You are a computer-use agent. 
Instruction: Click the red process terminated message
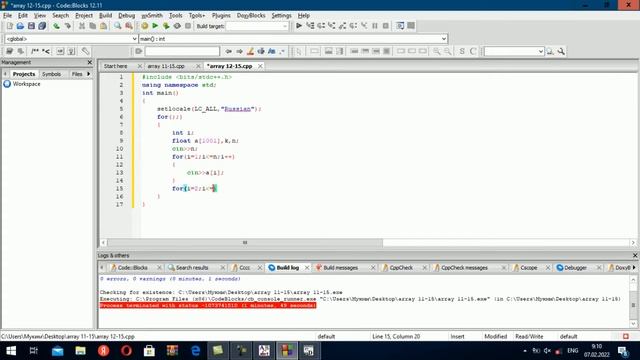point(208,305)
